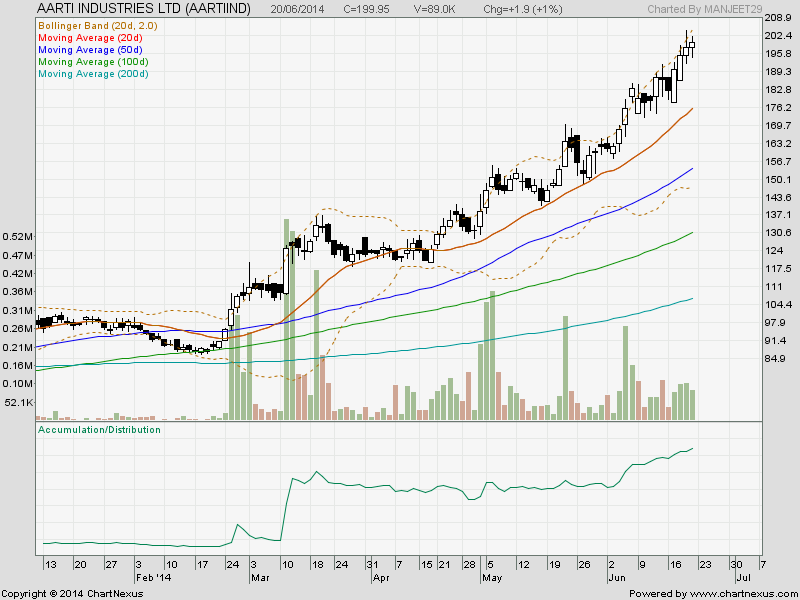Click the Accumulation/Distribution panel label
The height and width of the screenshot is (600, 800).
99,430
